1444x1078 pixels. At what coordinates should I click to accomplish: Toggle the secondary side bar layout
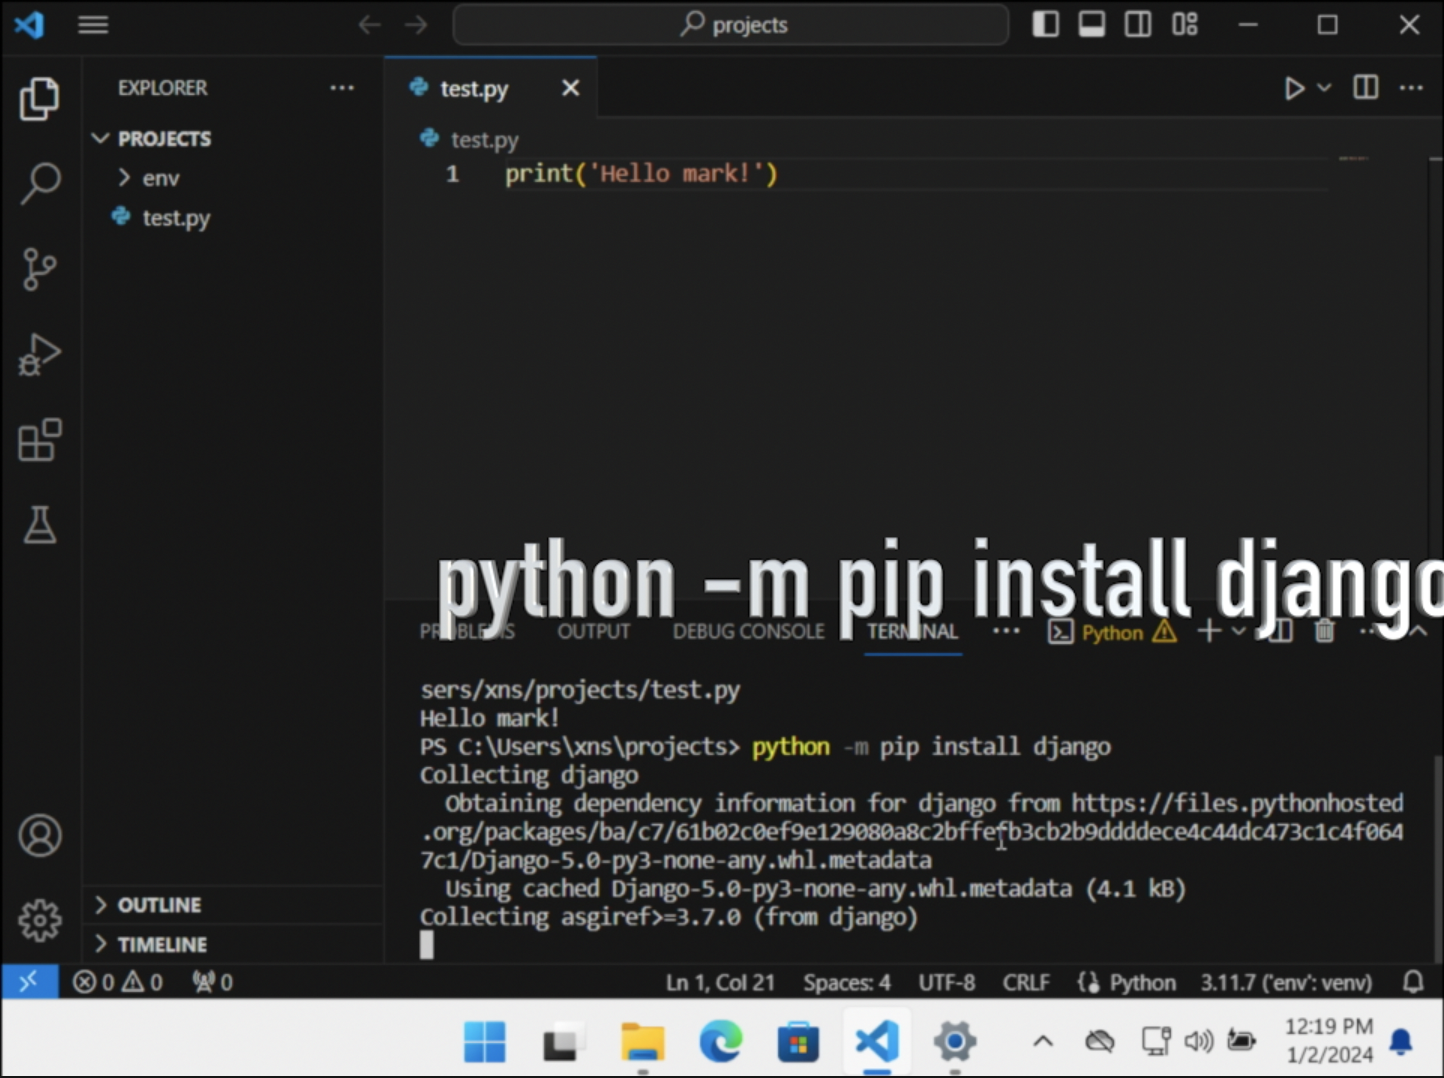tap(1138, 24)
